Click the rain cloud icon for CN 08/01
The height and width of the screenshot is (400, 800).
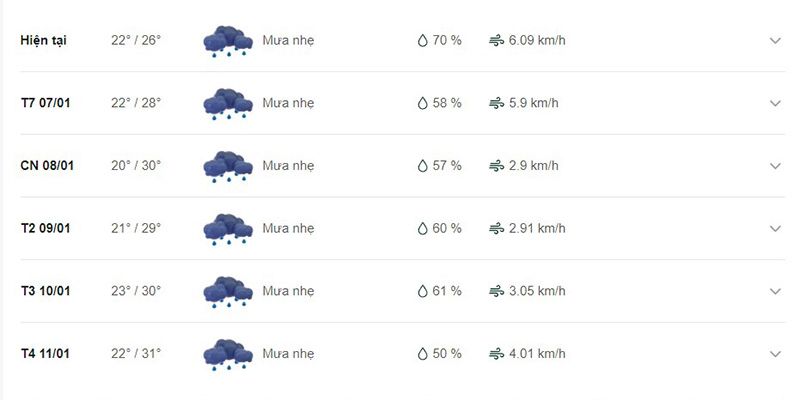pos(228,166)
